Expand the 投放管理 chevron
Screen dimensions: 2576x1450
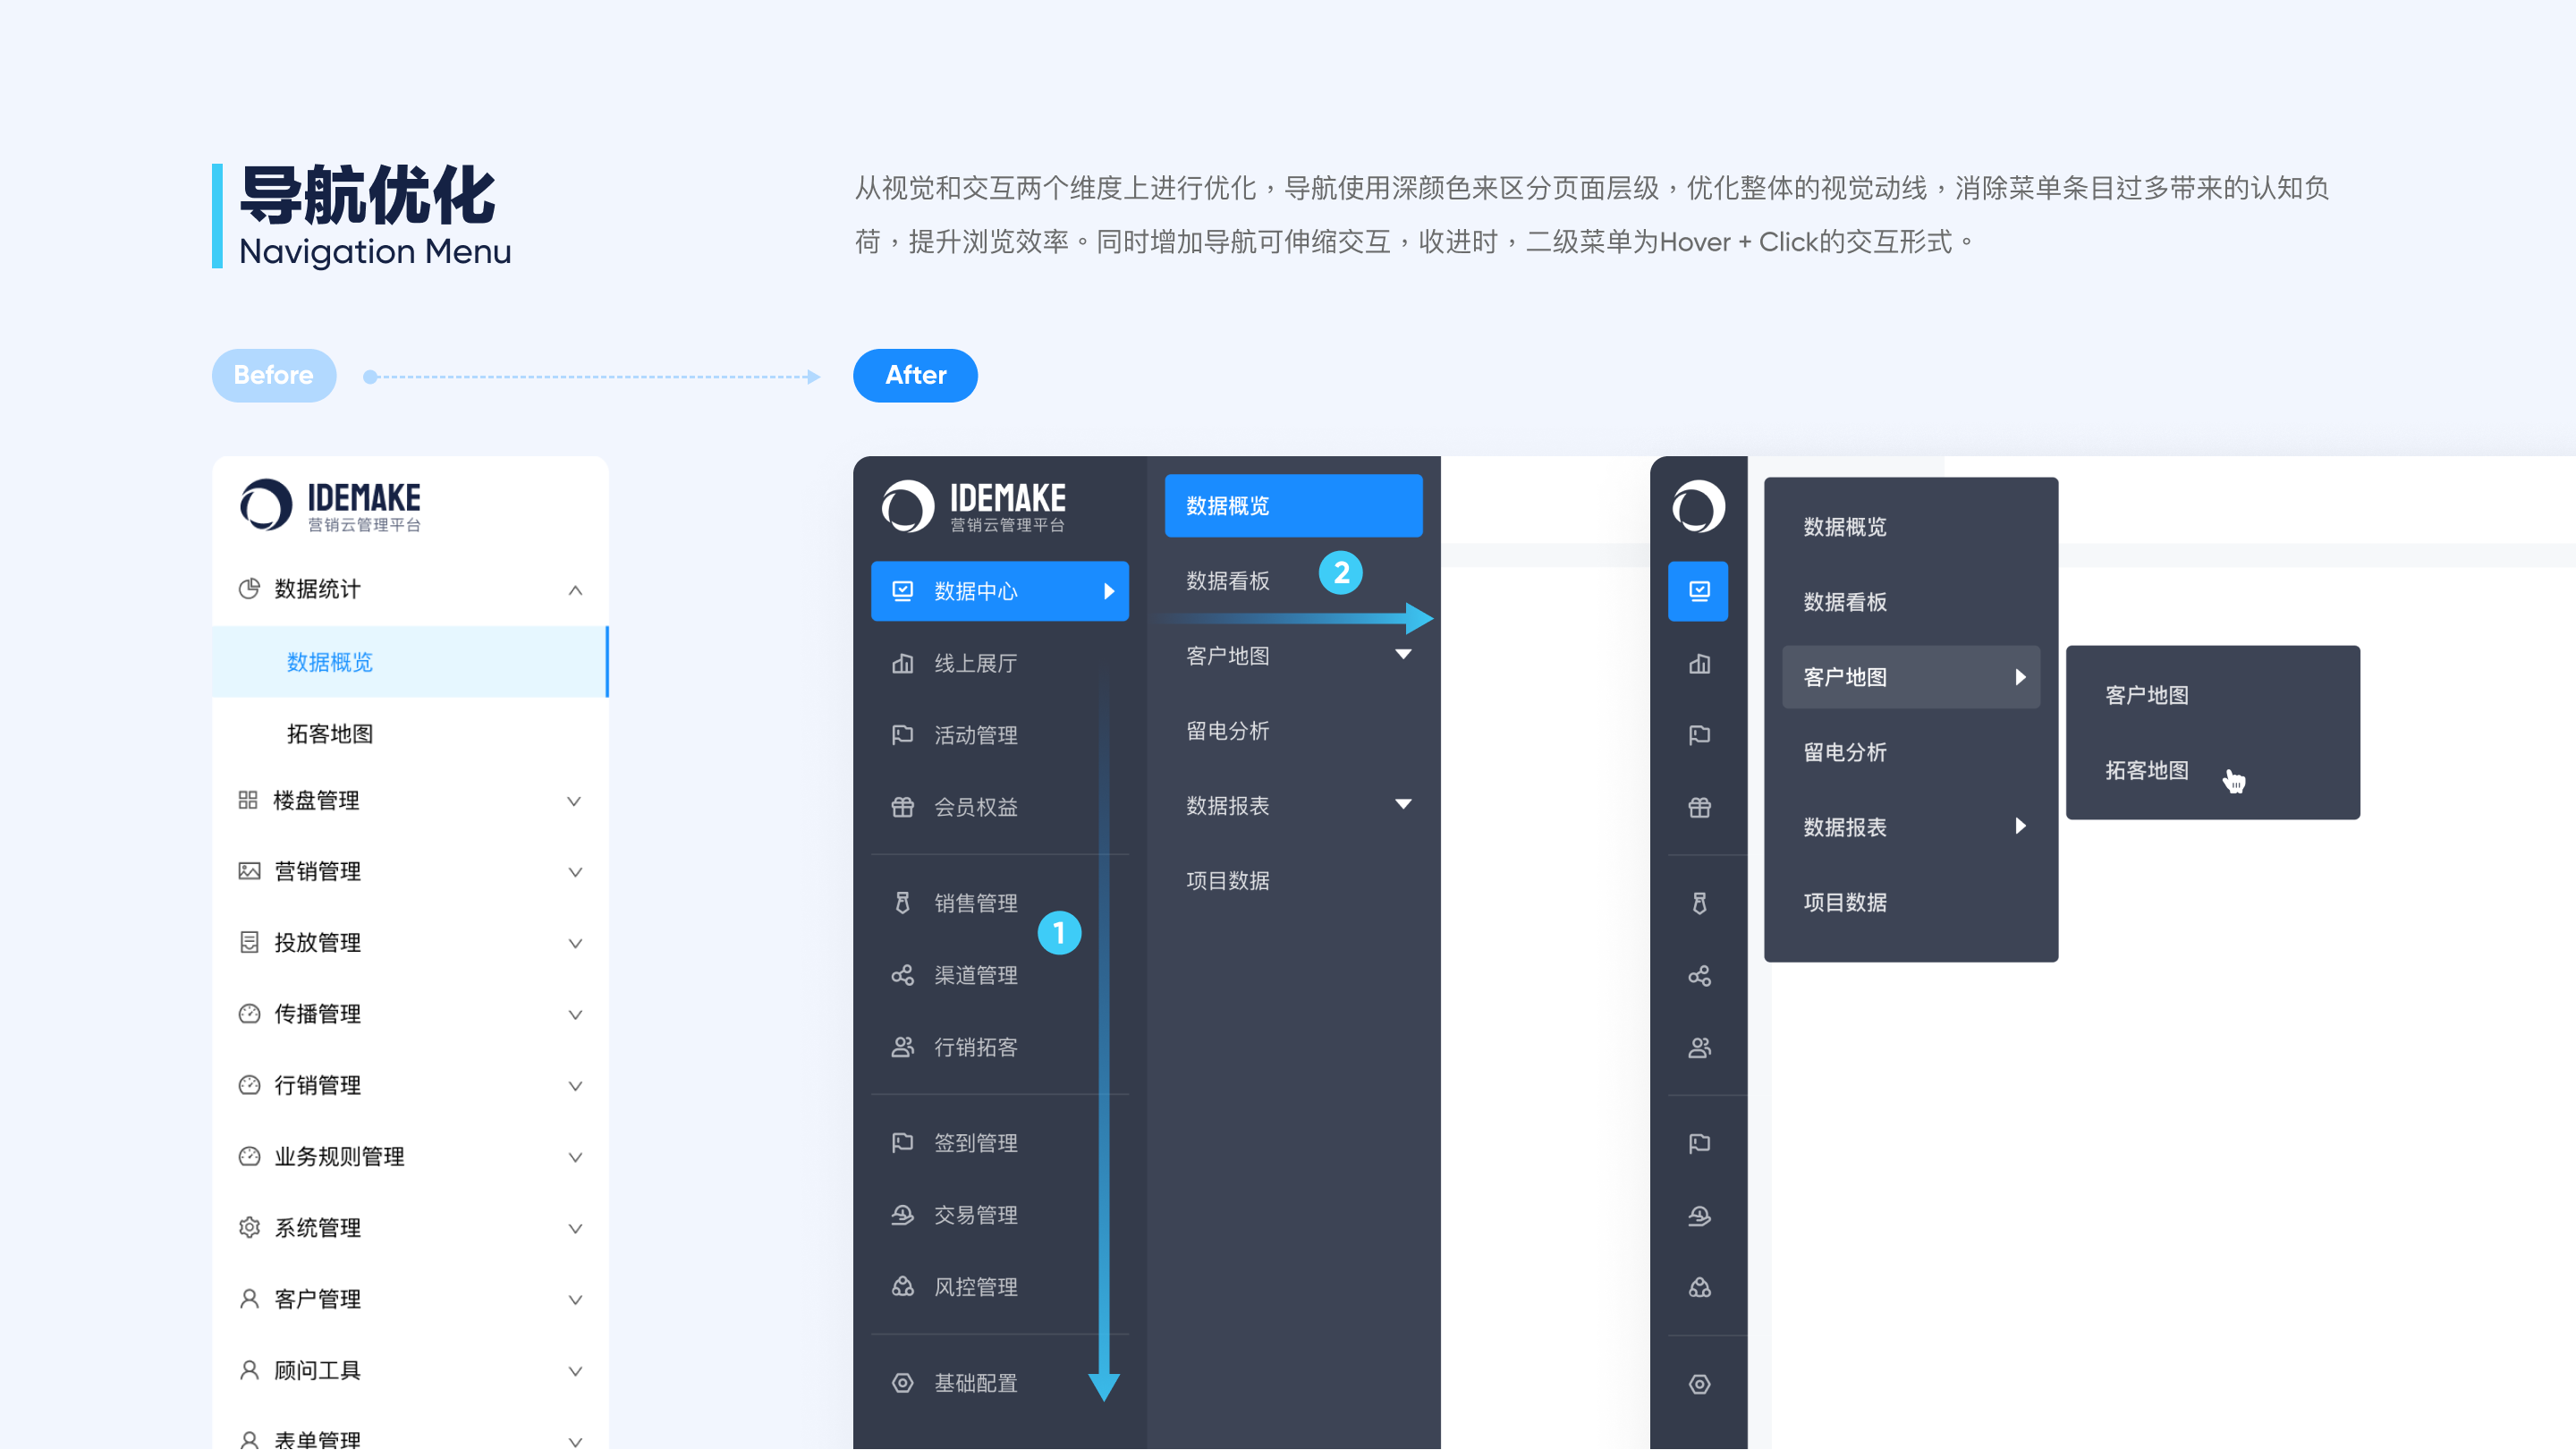click(575, 943)
